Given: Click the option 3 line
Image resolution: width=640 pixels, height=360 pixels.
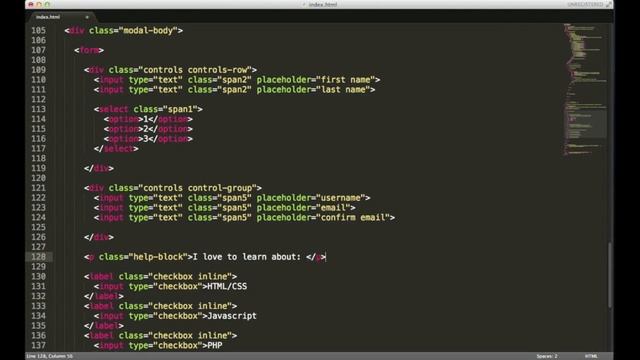Looking at the screenshot, I should coord(148,139).
